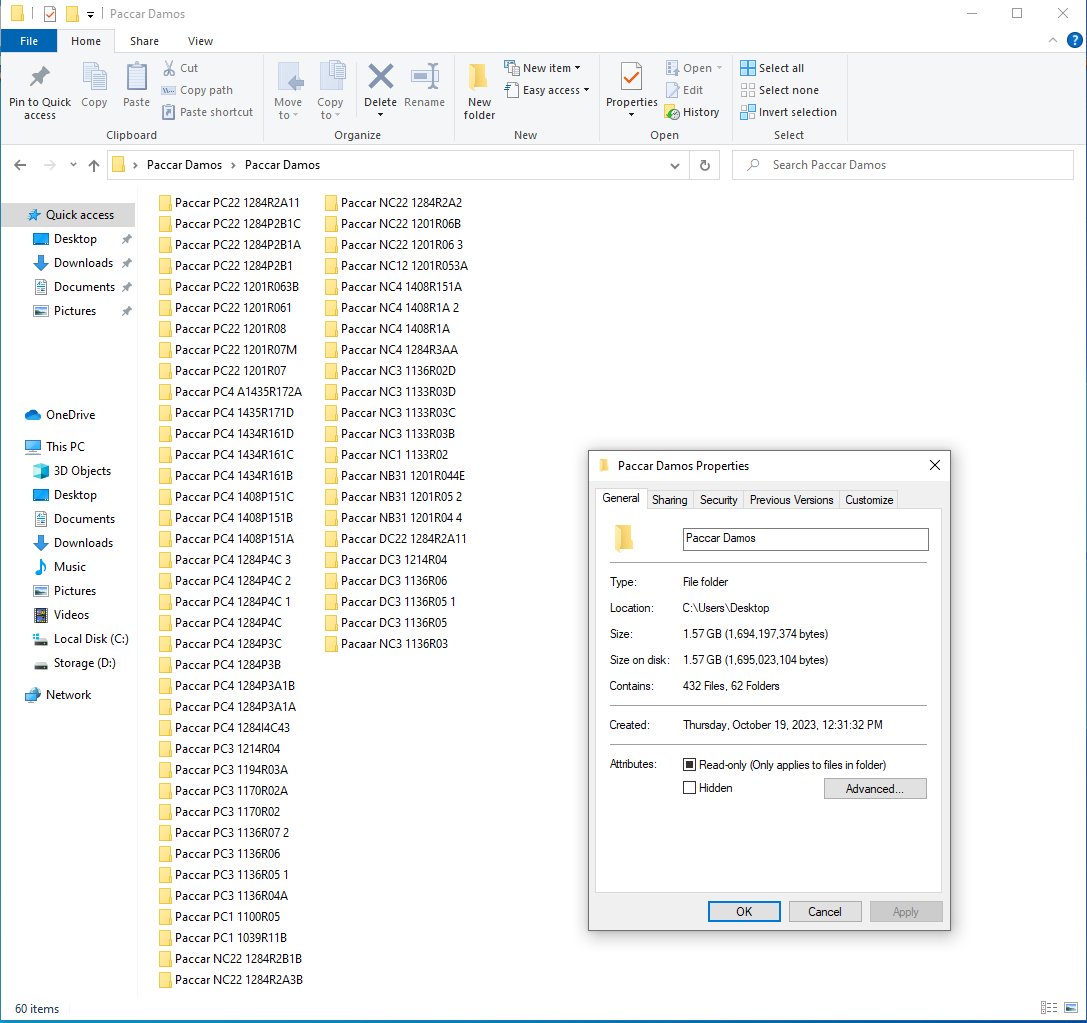Select folder Paccar NC22 1284R2A2

pos(393,202)
